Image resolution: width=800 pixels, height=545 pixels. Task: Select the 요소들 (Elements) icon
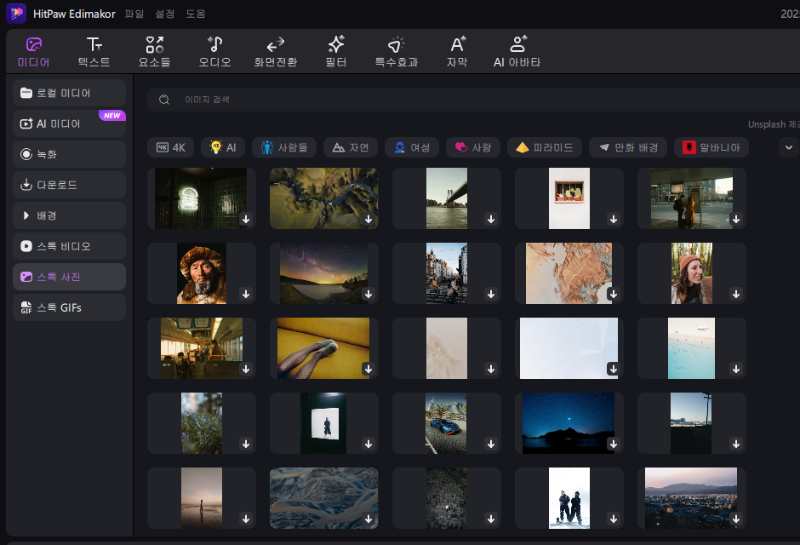point(154,51)
